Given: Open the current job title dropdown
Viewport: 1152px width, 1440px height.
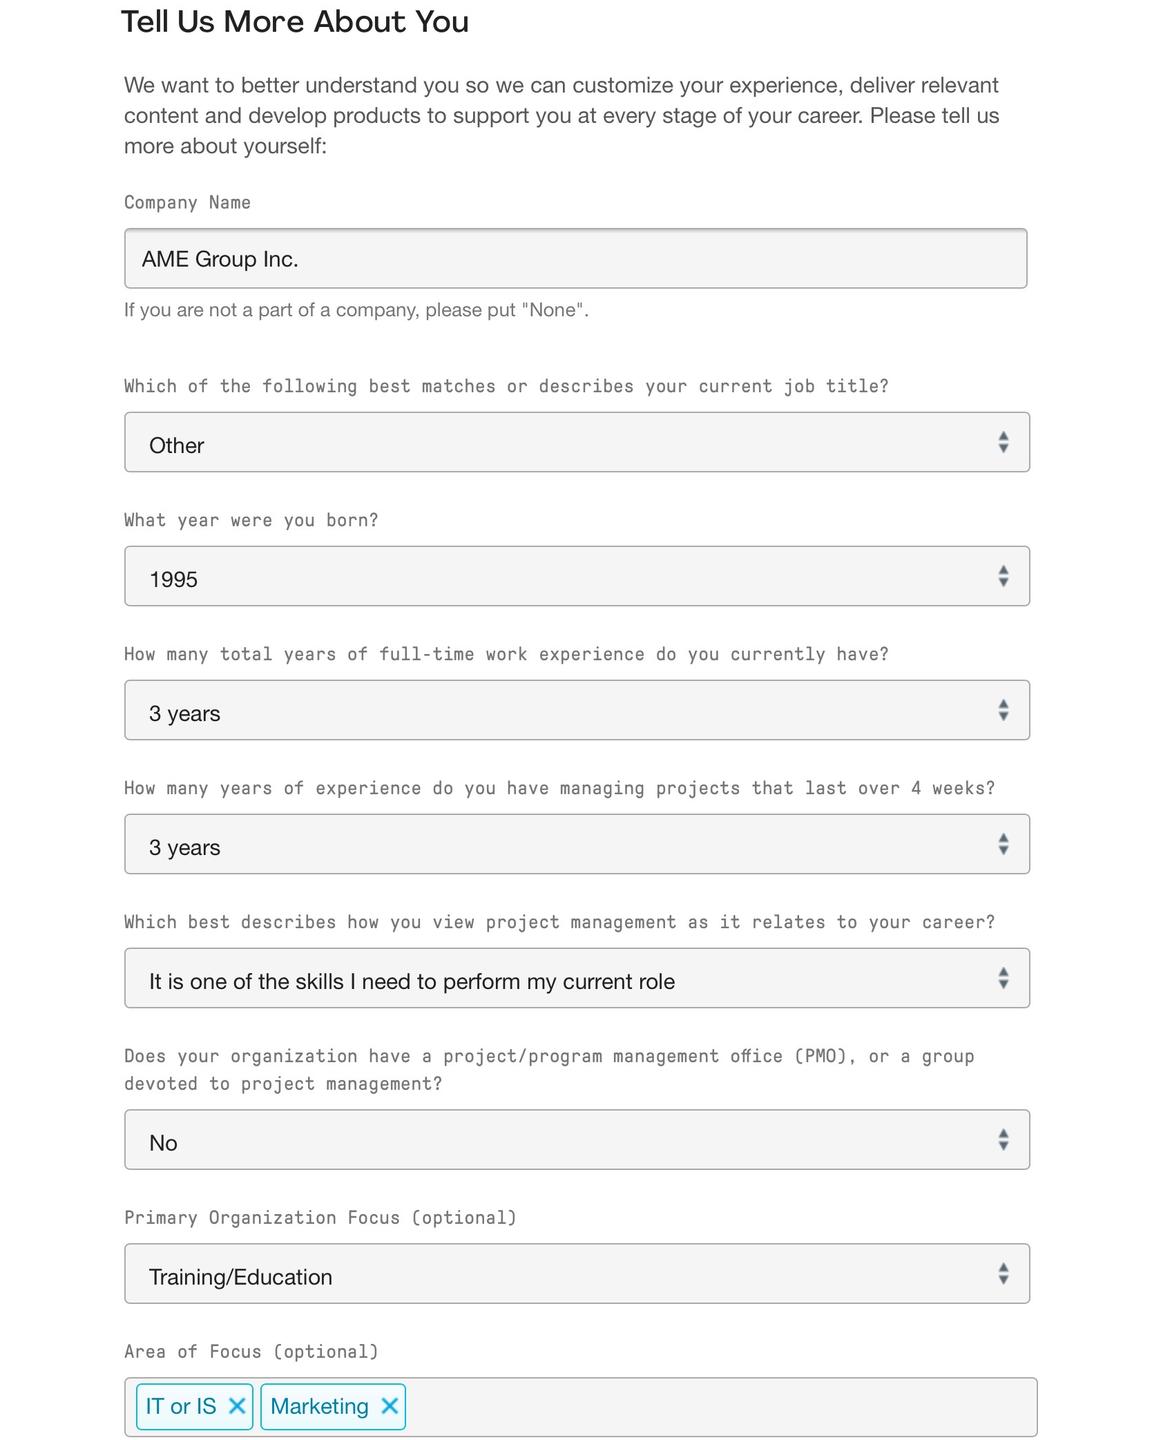Looking at the screenshot, I should click(x=560, y=442).
